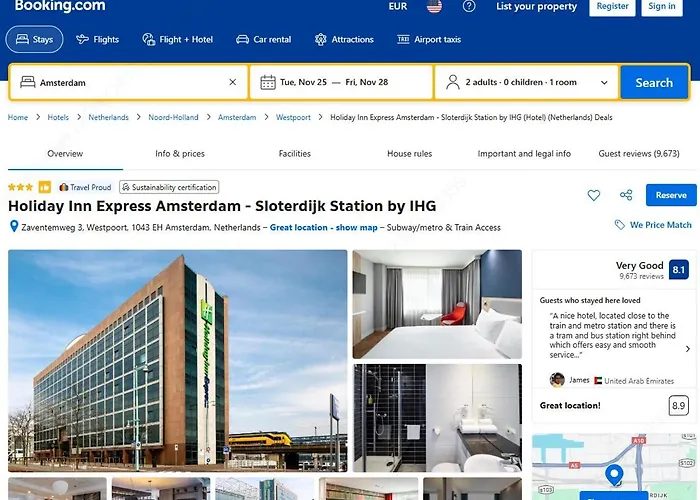Edit the Amsterdam destination field
700x500 pixels.
pyautogui.click(x=129, y=82)
